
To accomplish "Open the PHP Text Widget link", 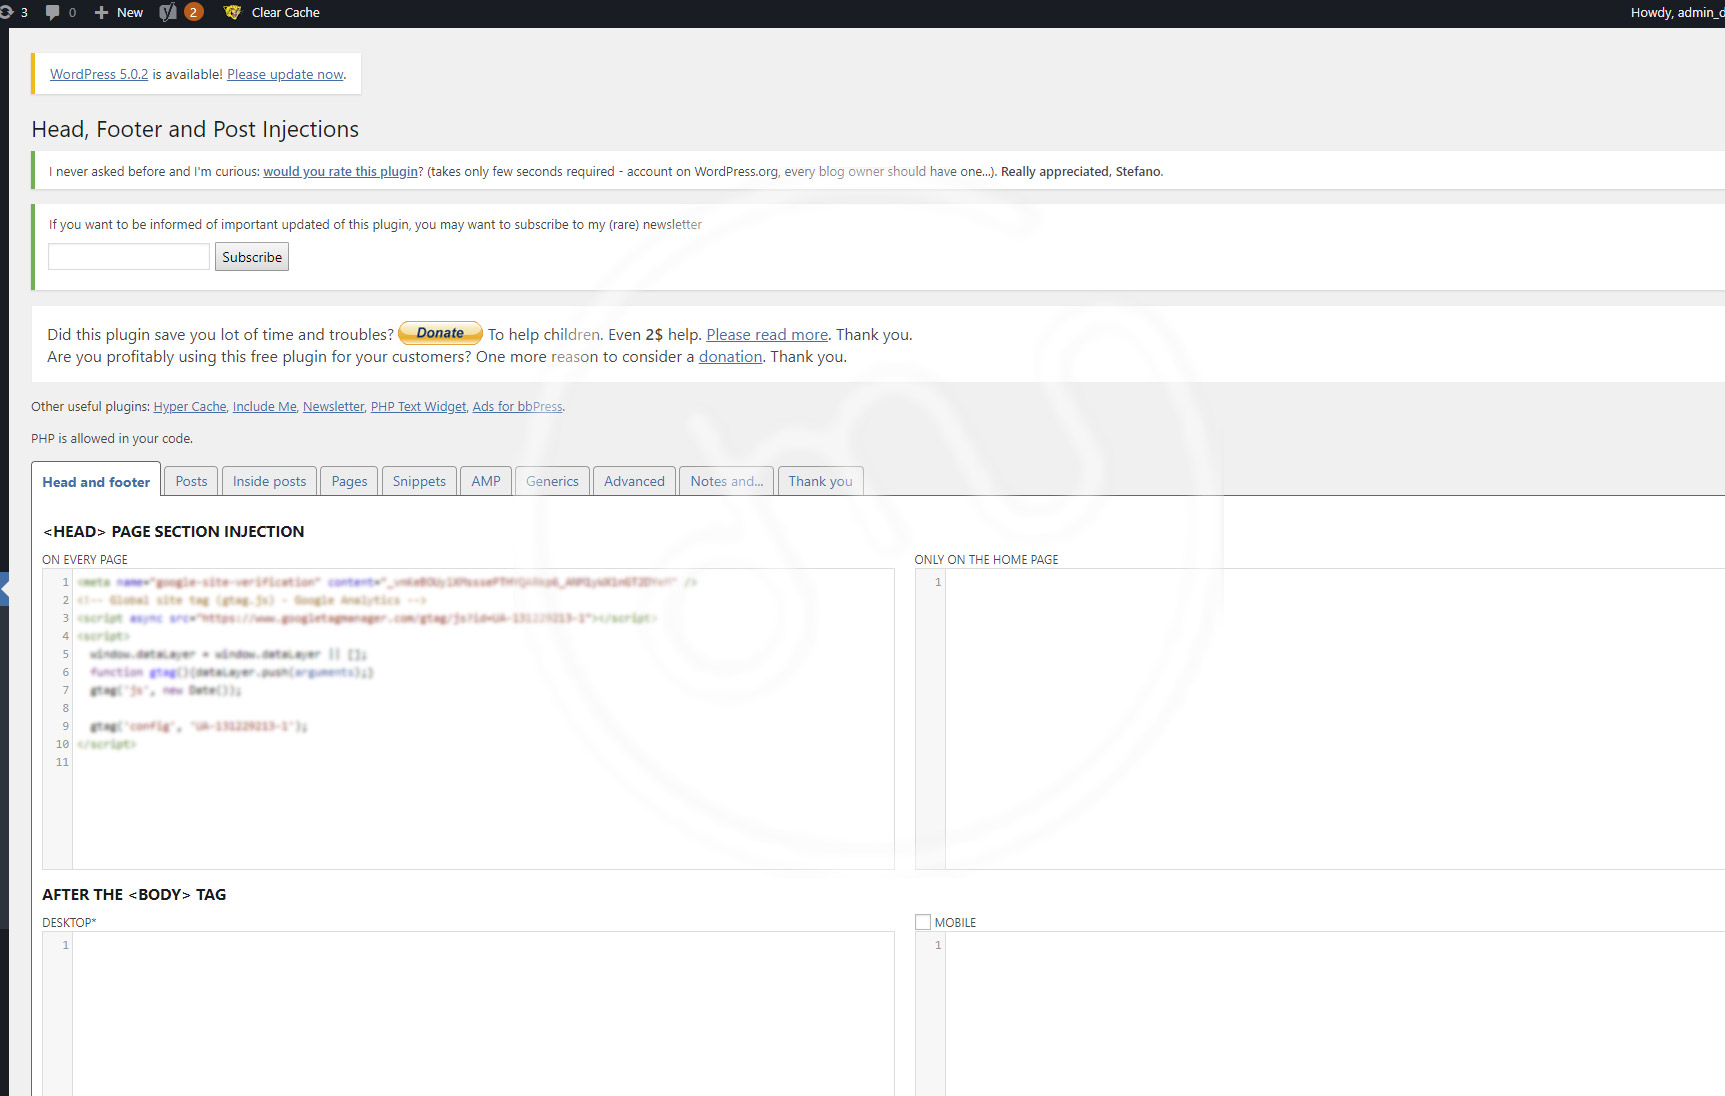I will click(418, 406).
